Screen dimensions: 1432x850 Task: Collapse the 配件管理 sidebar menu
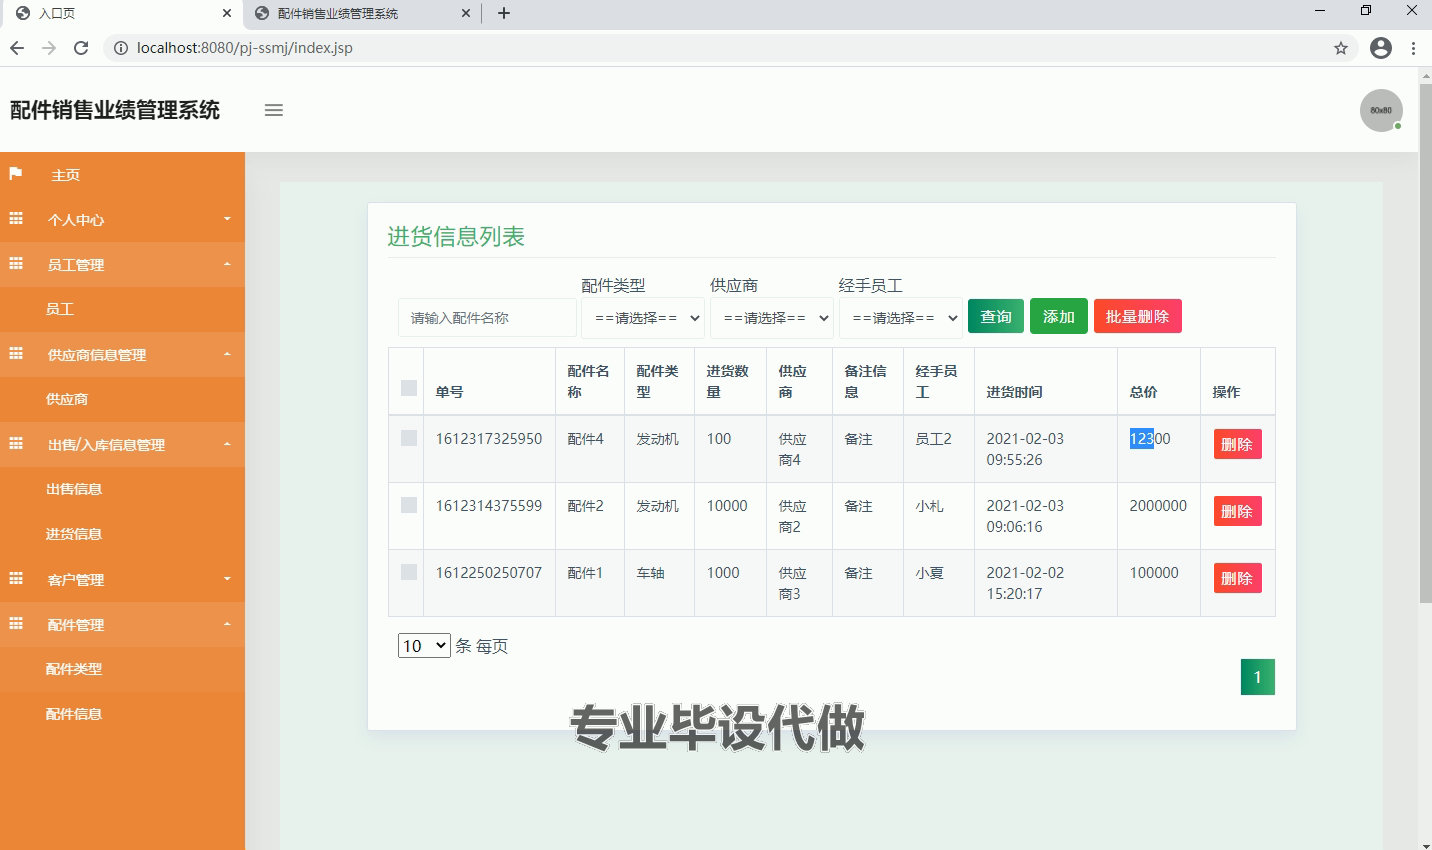pyautogui.click(x=122, y=624)
